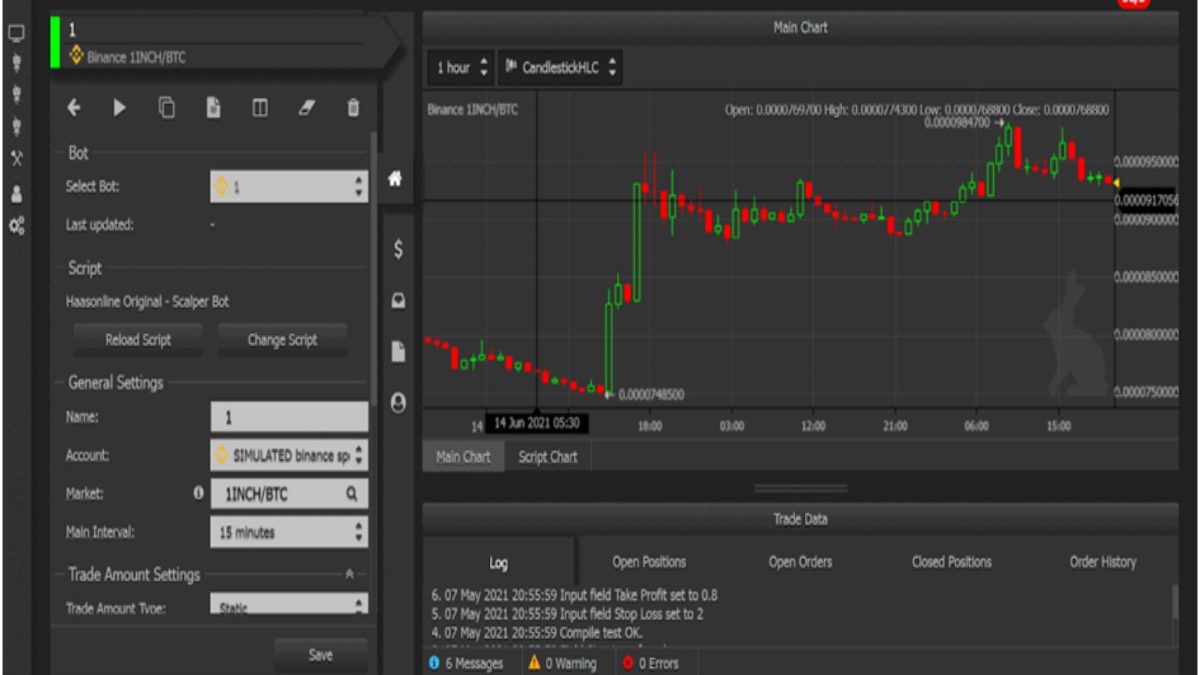
Task: Collapse the Trade Amount Settings section chevron
Action: point(349,575)
